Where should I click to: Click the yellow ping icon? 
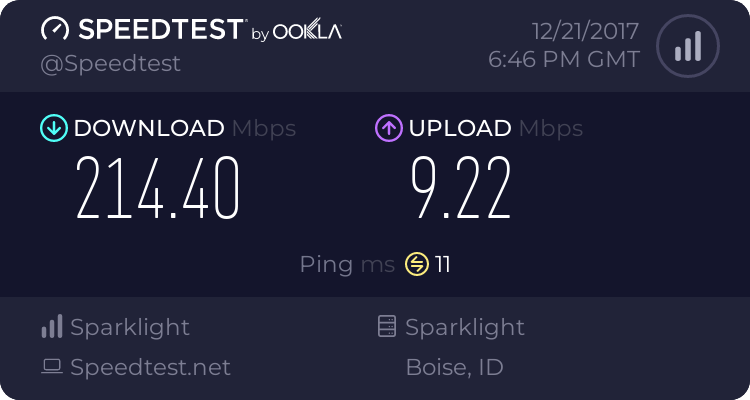tap(416, 264)
